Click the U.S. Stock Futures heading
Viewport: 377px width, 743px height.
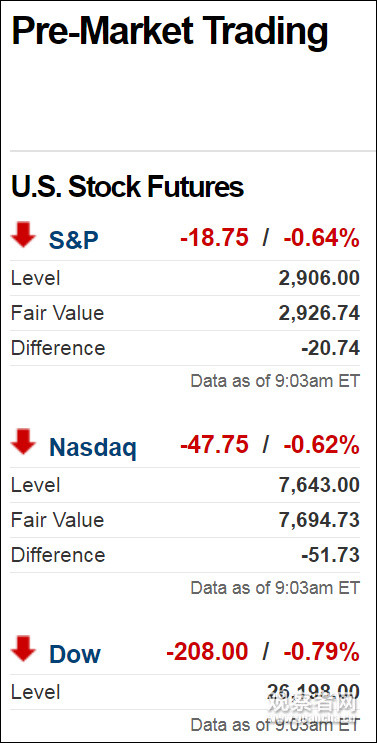[127, 187]
